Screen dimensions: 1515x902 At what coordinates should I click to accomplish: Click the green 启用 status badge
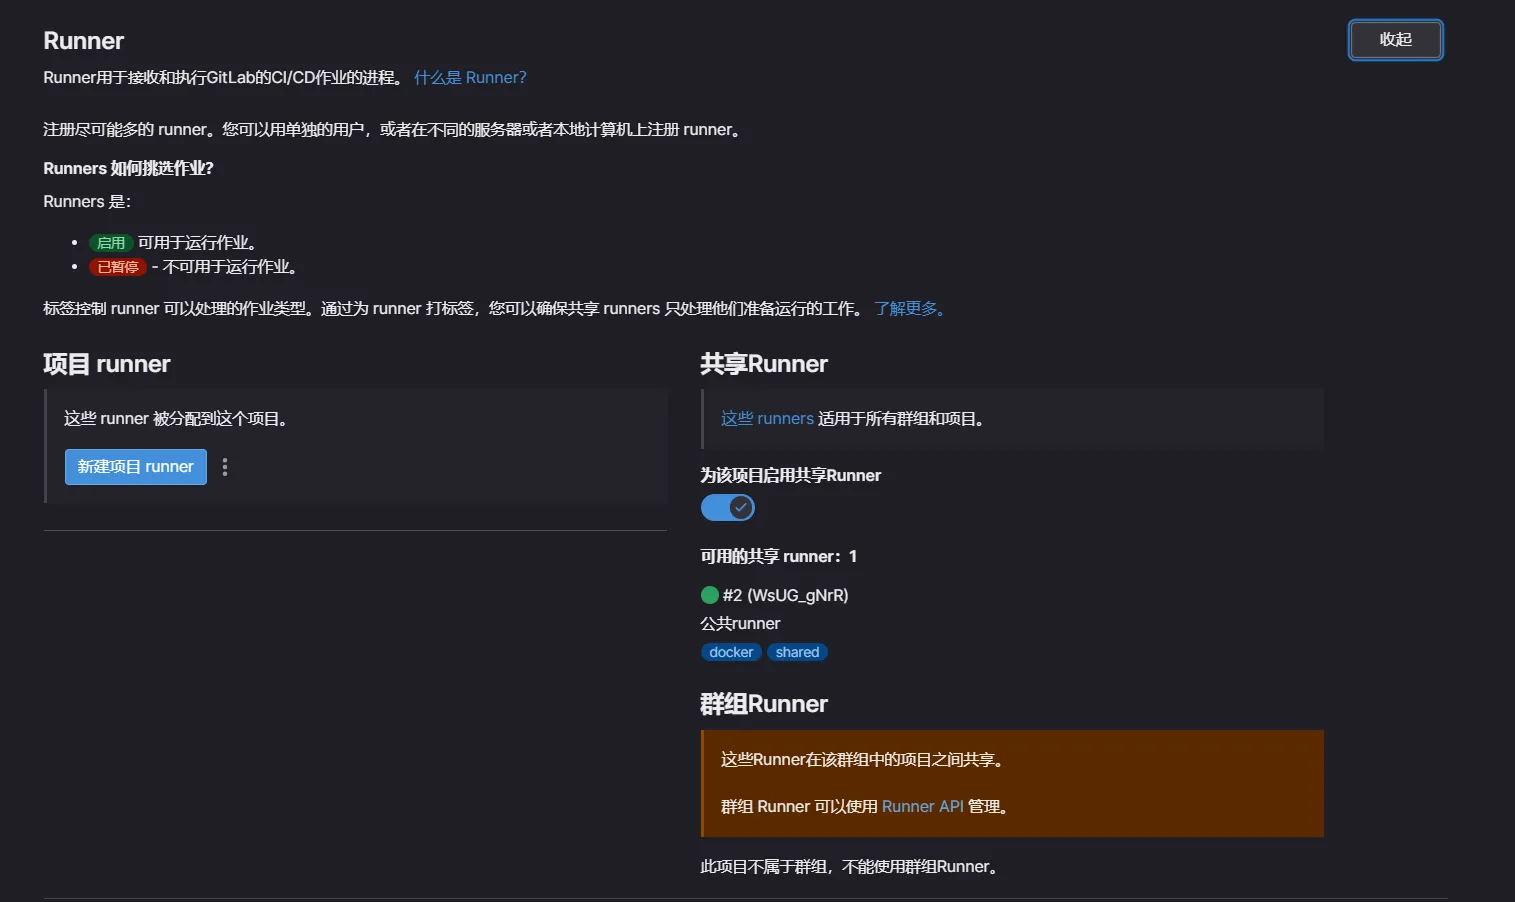[x=111, y=243]
